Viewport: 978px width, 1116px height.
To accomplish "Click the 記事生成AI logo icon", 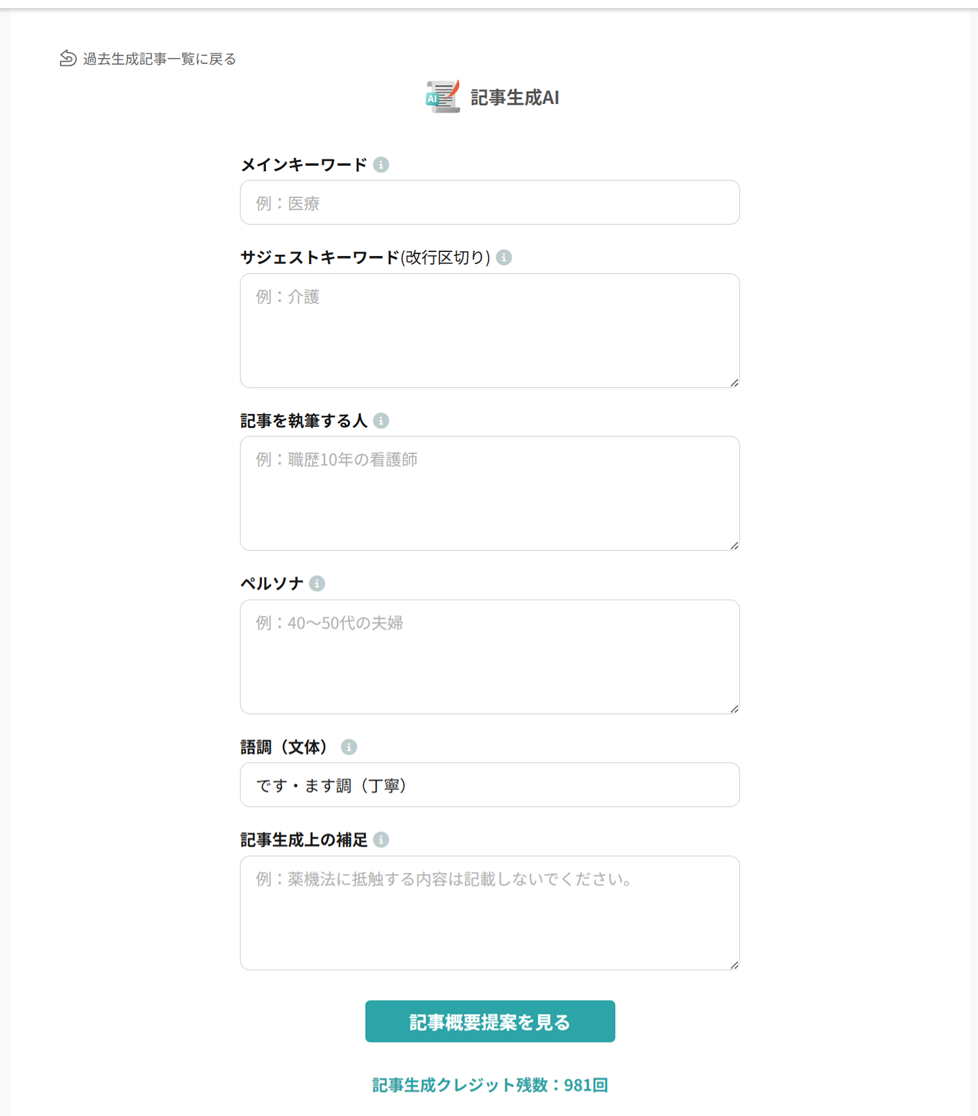I will click(442, 97).
